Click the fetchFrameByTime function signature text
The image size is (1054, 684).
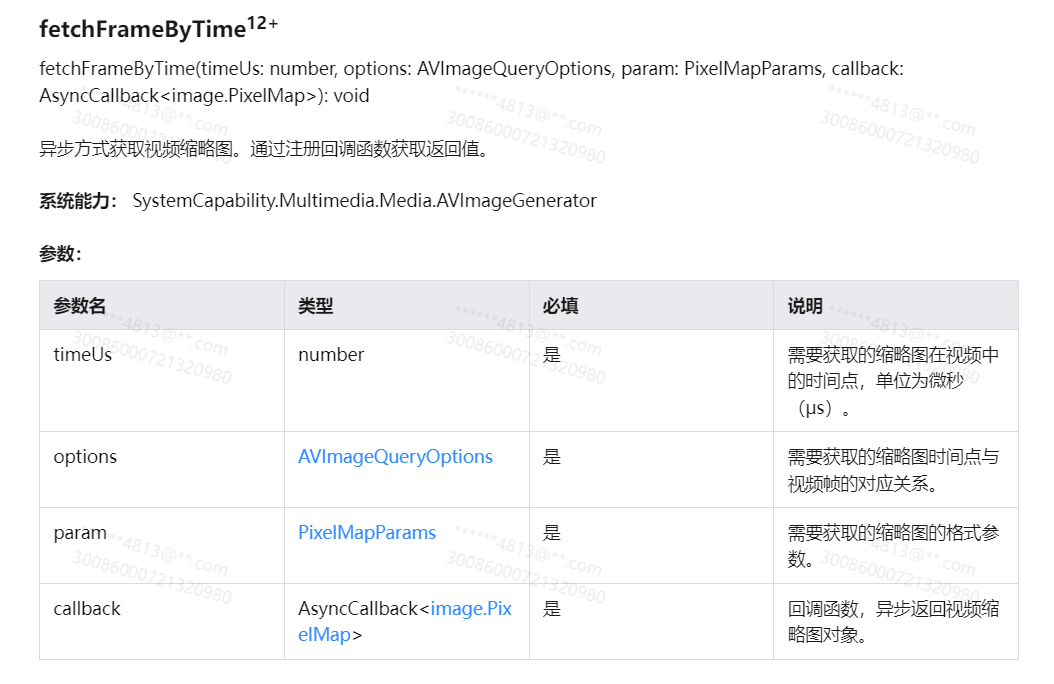click(471, 82)
